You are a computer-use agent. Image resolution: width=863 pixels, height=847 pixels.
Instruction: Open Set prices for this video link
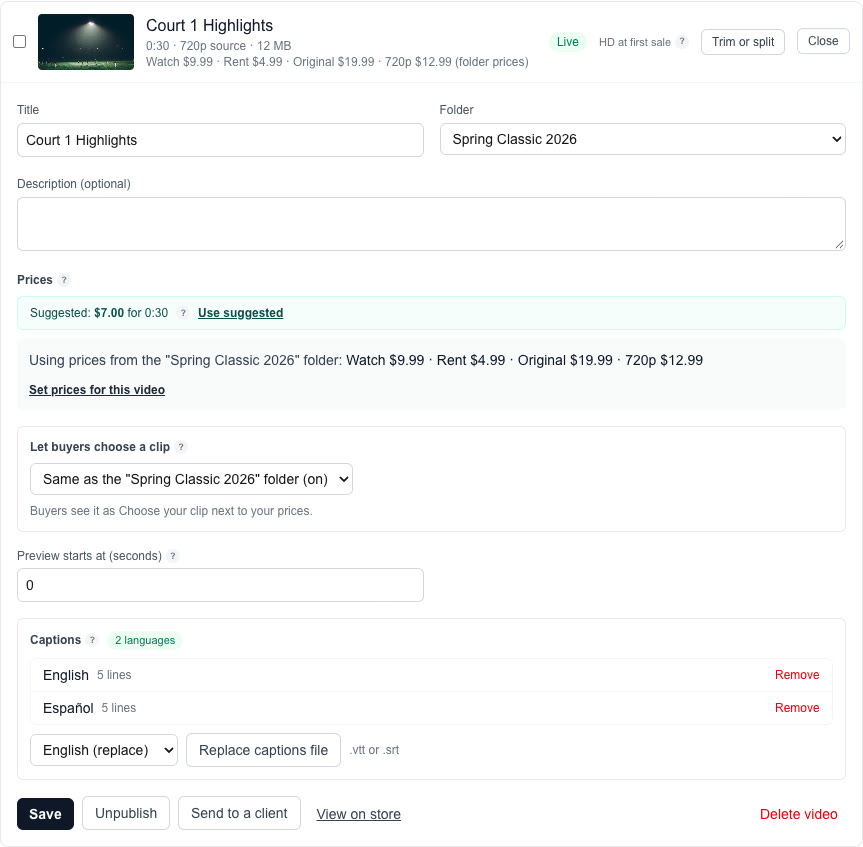[97, 390]
